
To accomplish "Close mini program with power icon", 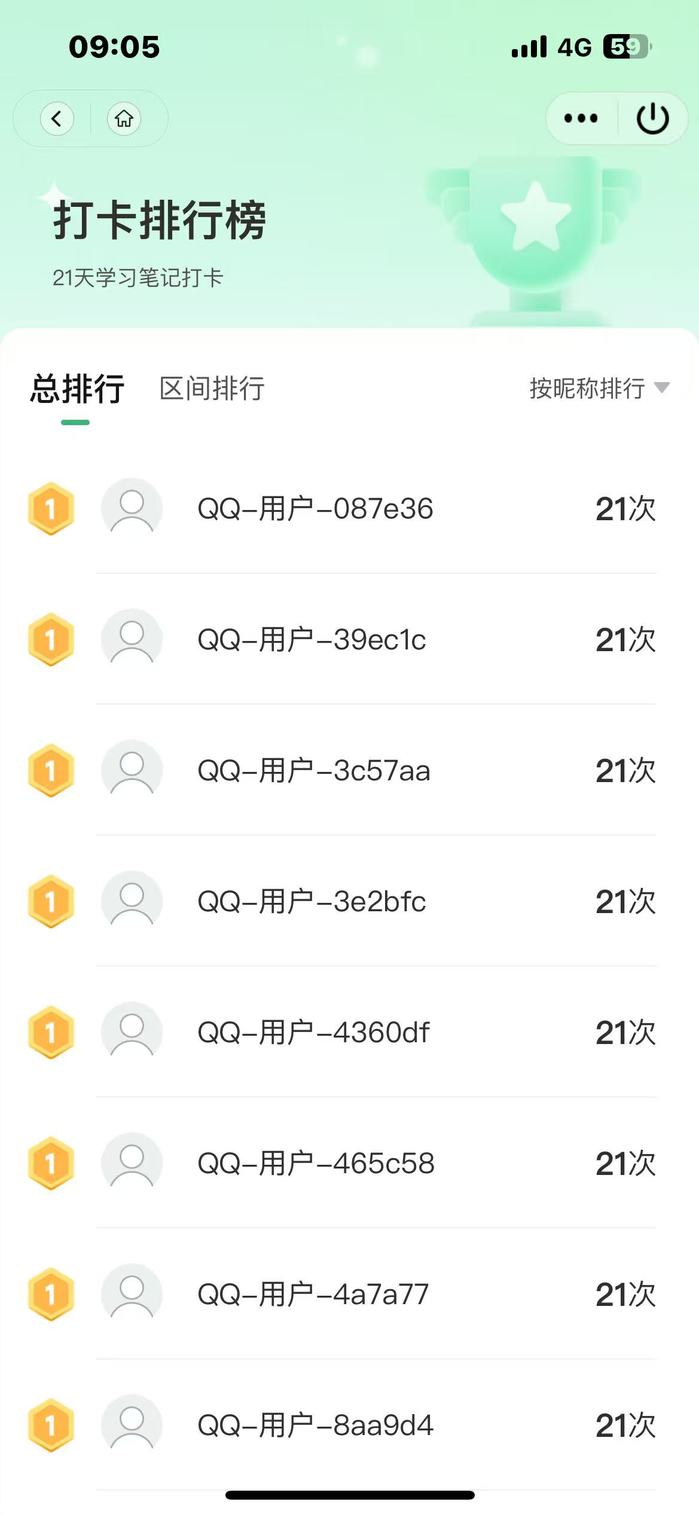I will click(x=653, y=119).
